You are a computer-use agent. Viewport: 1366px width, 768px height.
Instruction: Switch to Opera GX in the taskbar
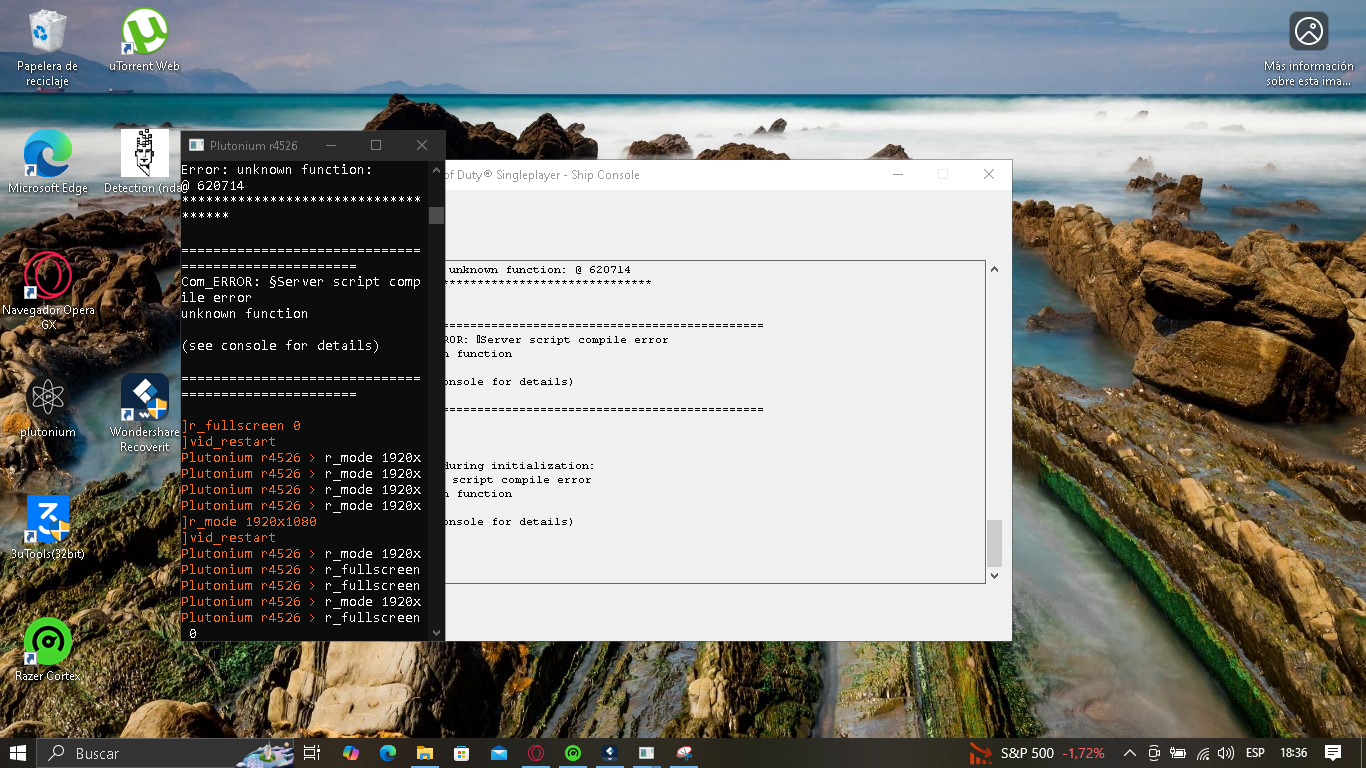pos(536,753)
